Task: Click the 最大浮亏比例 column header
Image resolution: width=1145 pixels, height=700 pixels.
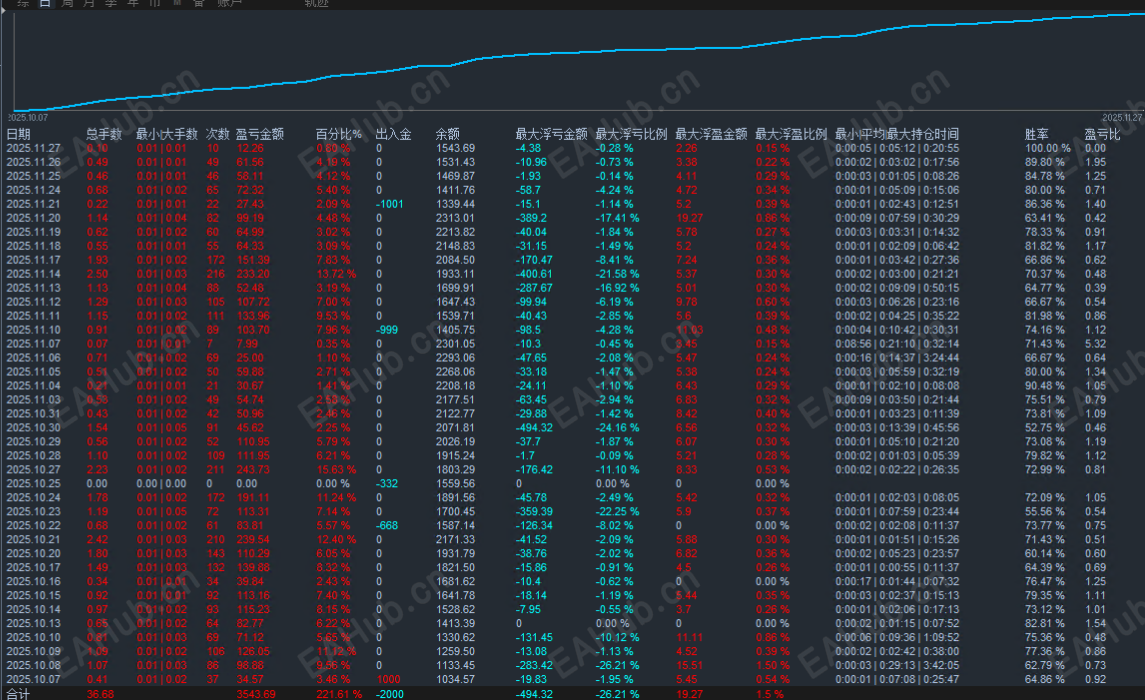Action: point(631,134)
